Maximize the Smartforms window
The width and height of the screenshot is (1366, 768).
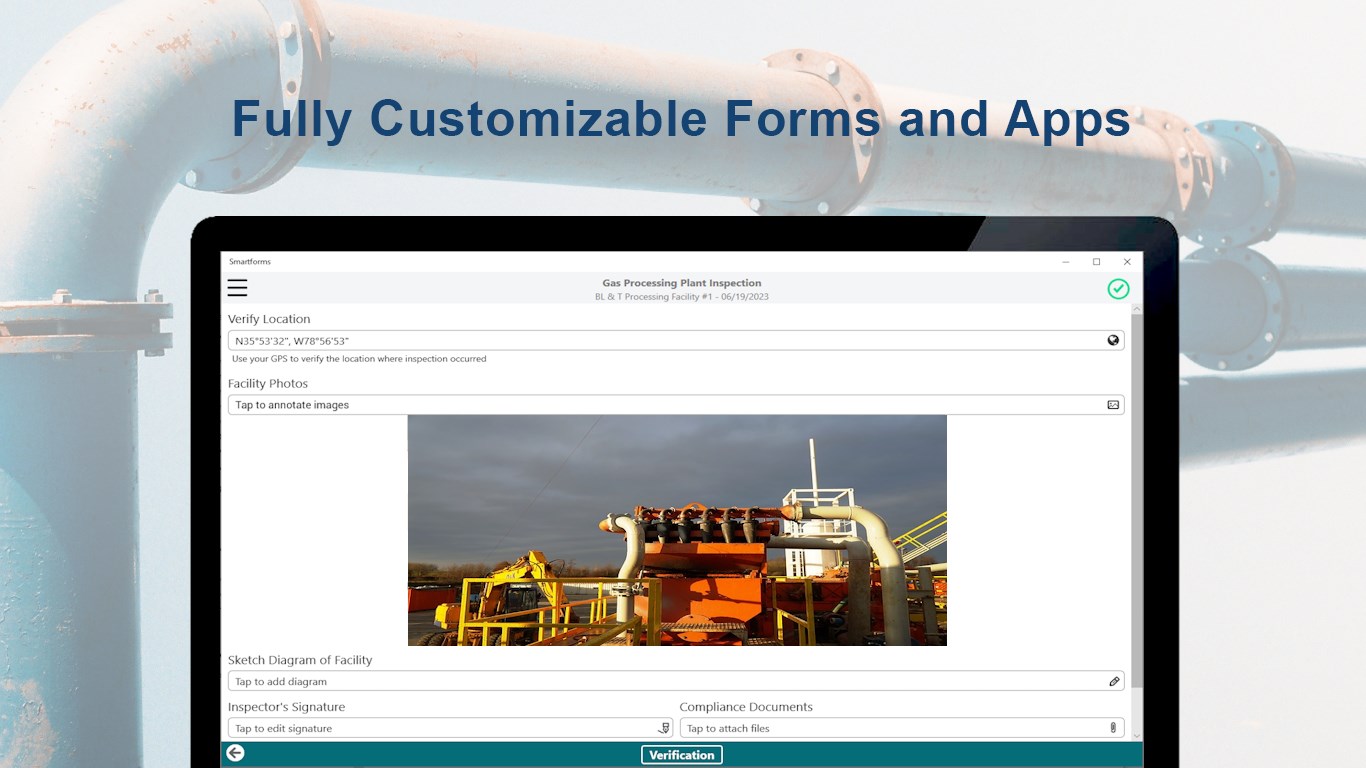click(x=1096, y=262)
